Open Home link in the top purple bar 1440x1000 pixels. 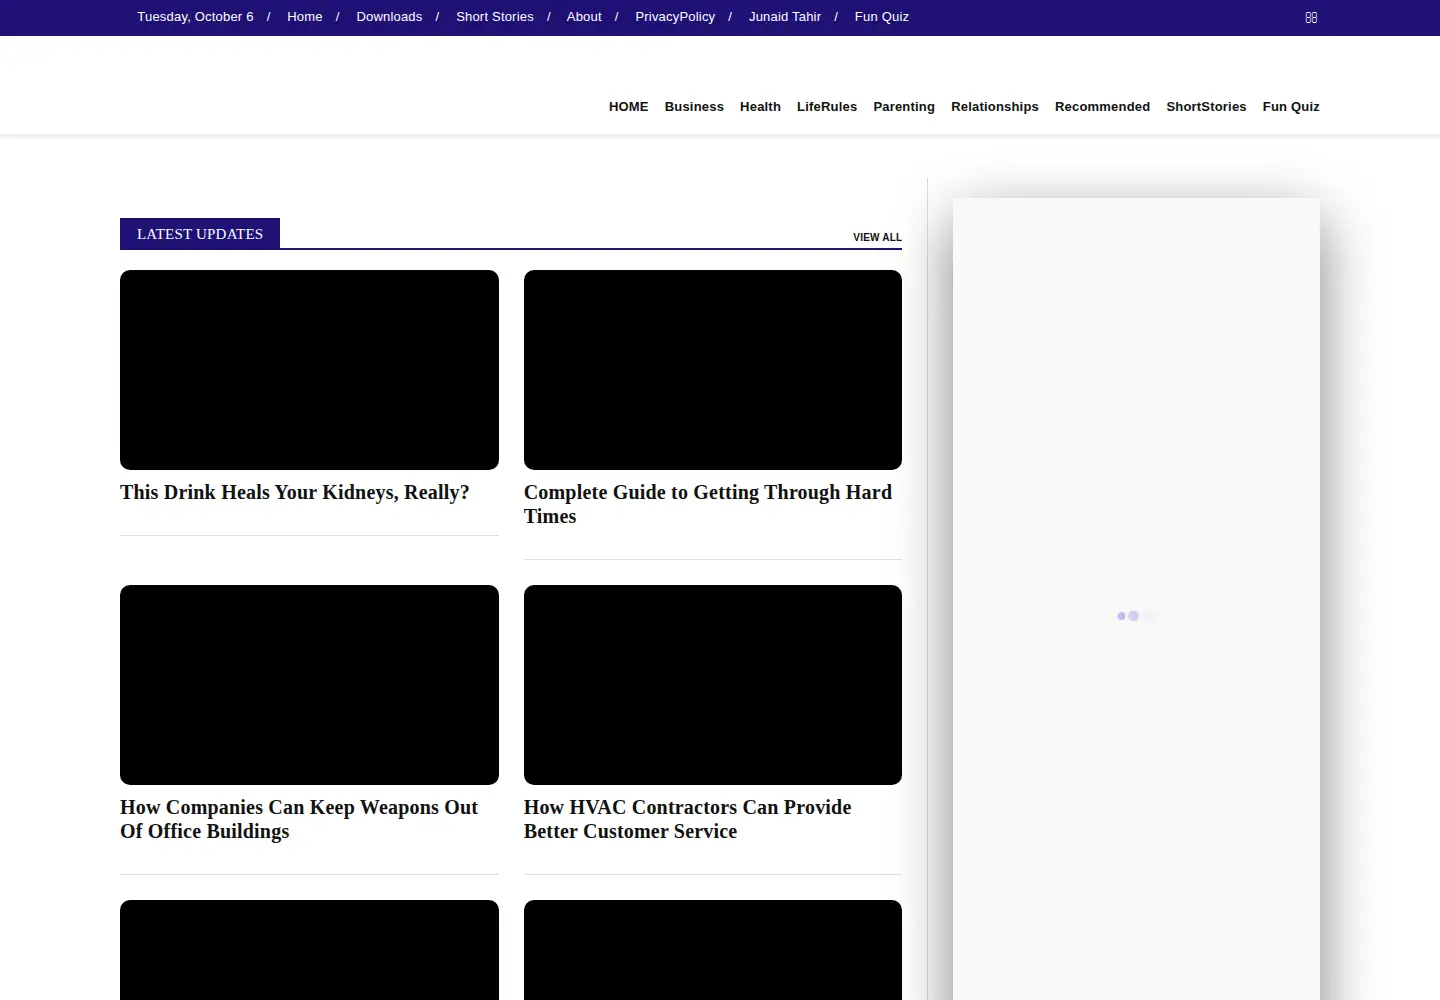coord(305,17)
